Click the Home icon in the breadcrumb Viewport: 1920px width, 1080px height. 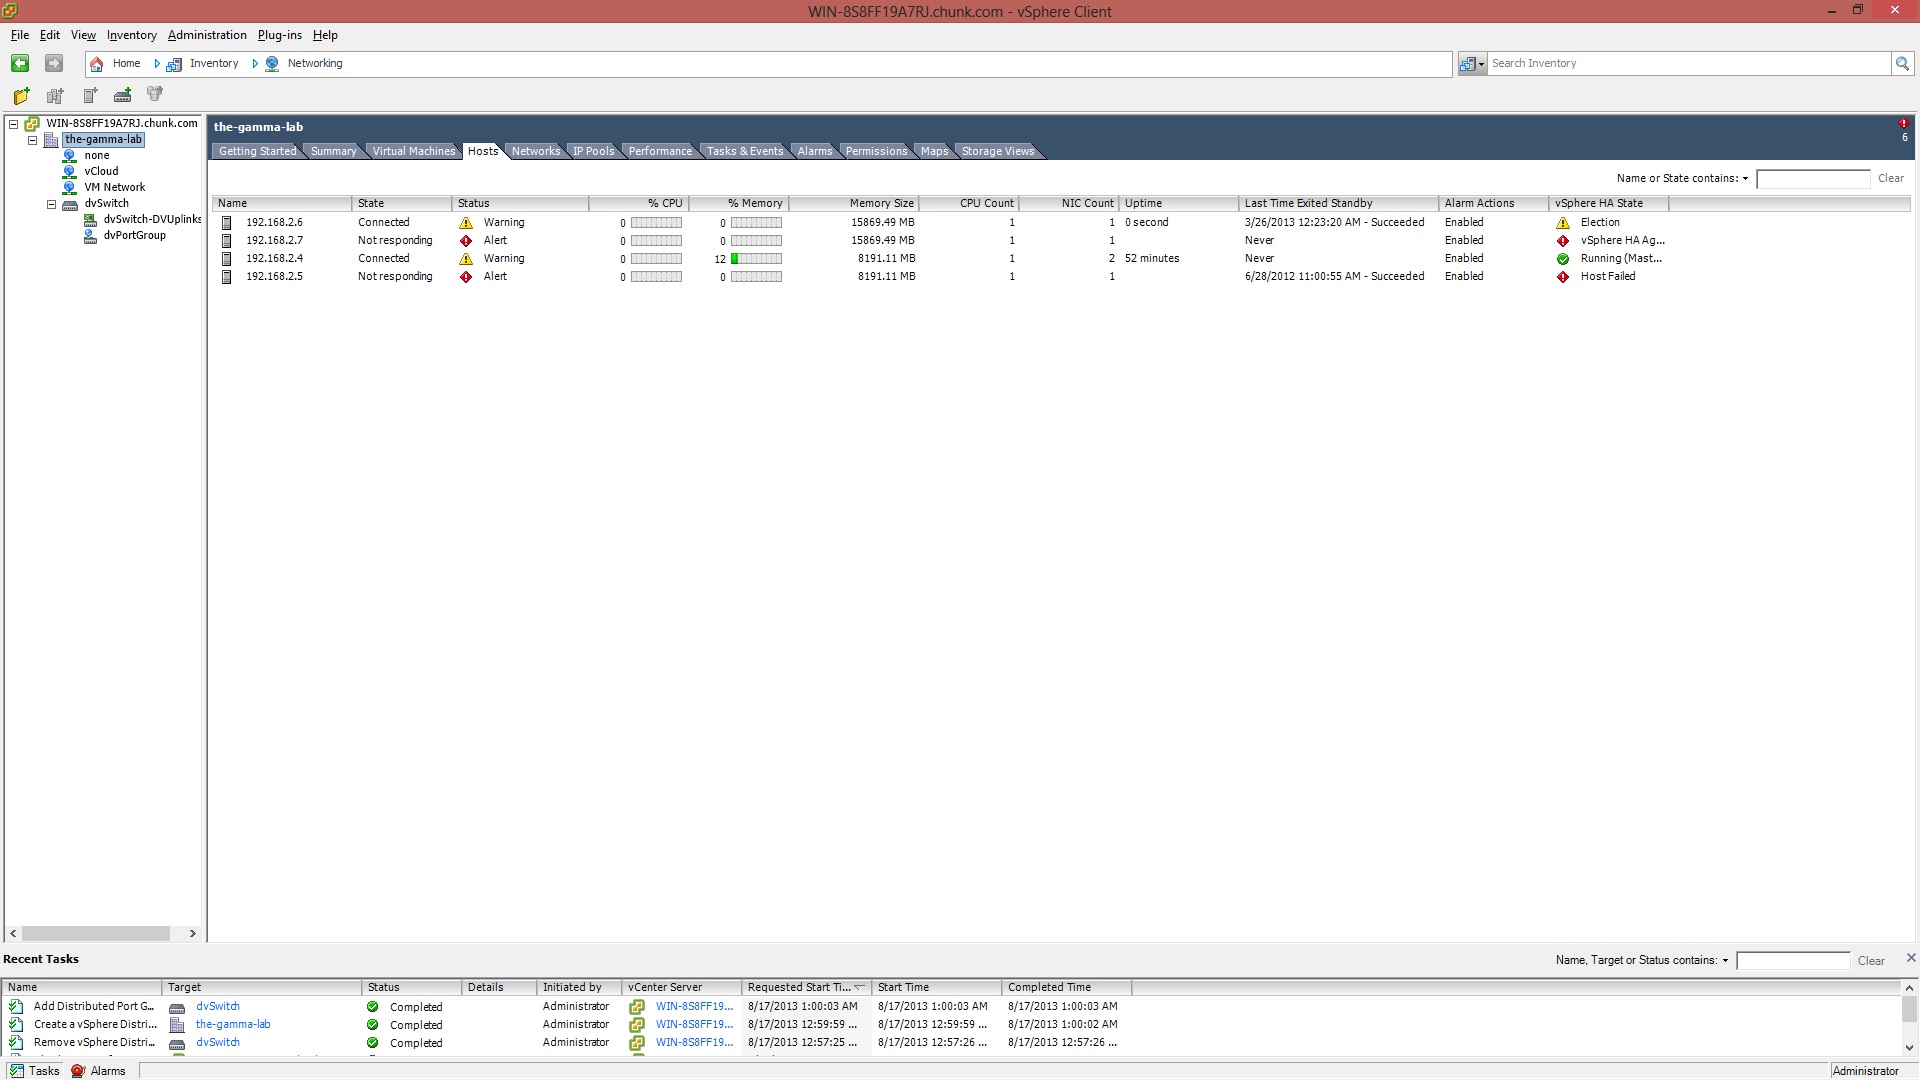coord(97,64)
